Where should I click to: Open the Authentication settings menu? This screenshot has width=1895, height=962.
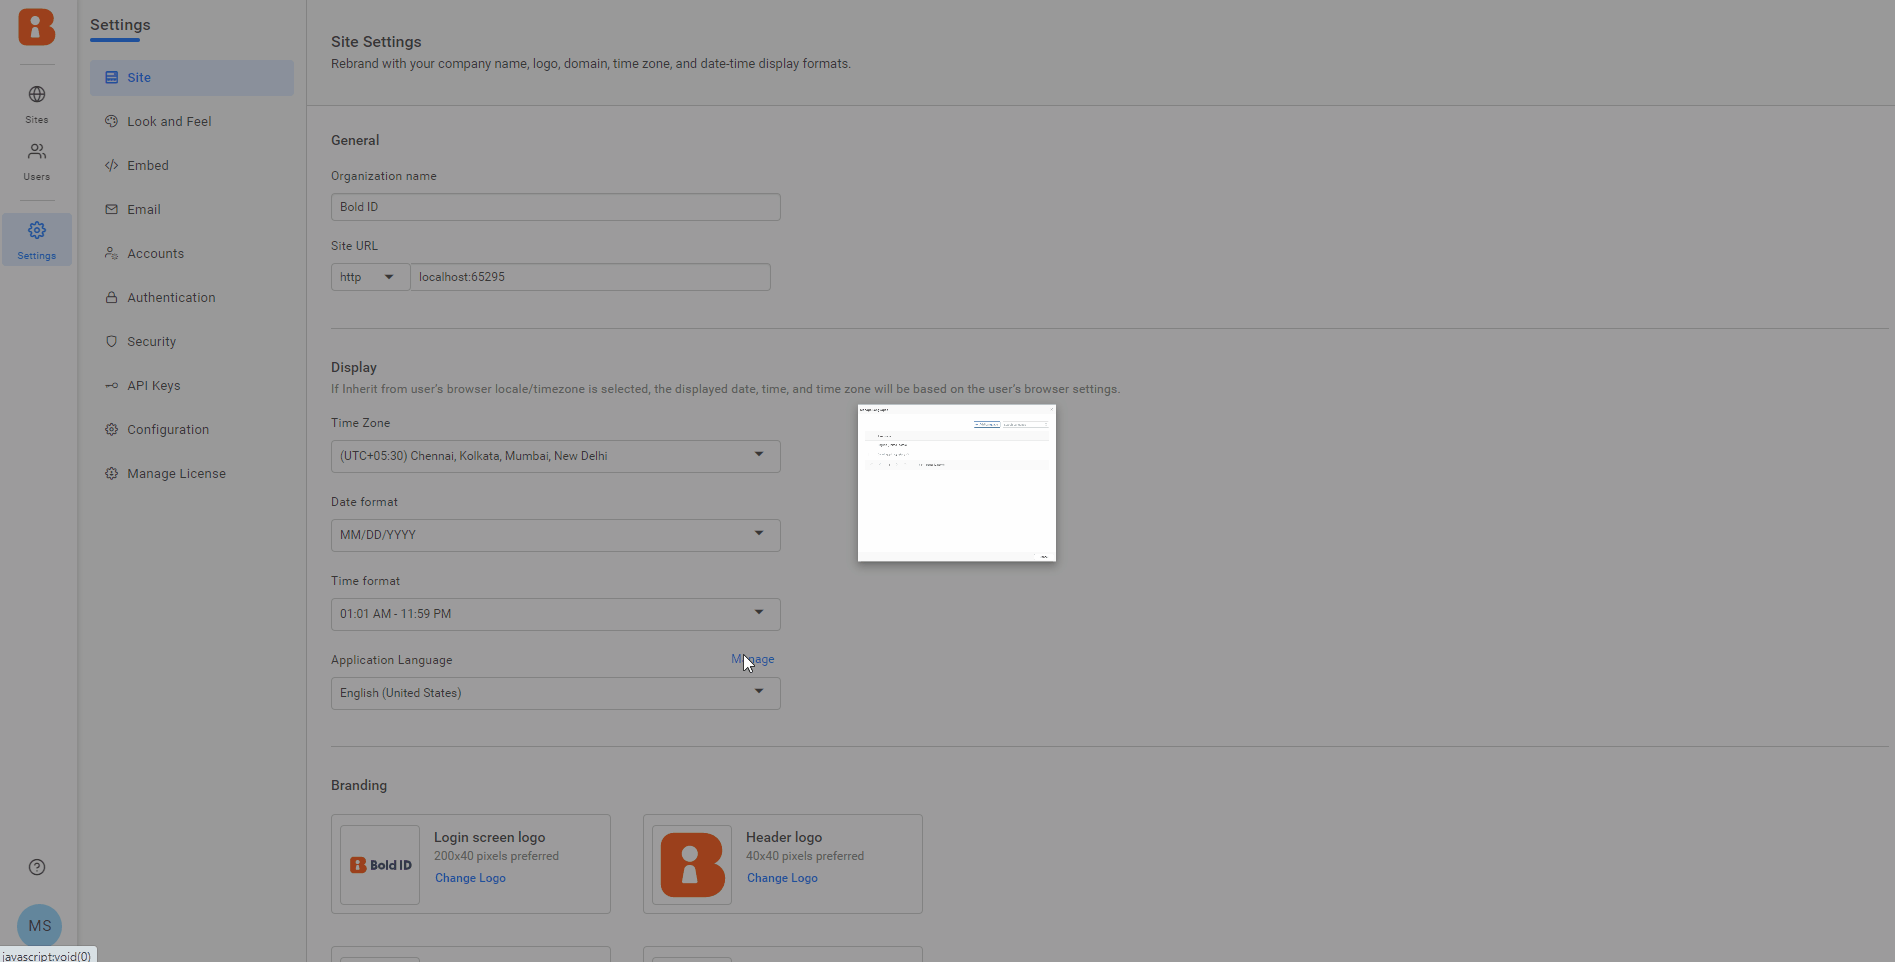[171, 298]
